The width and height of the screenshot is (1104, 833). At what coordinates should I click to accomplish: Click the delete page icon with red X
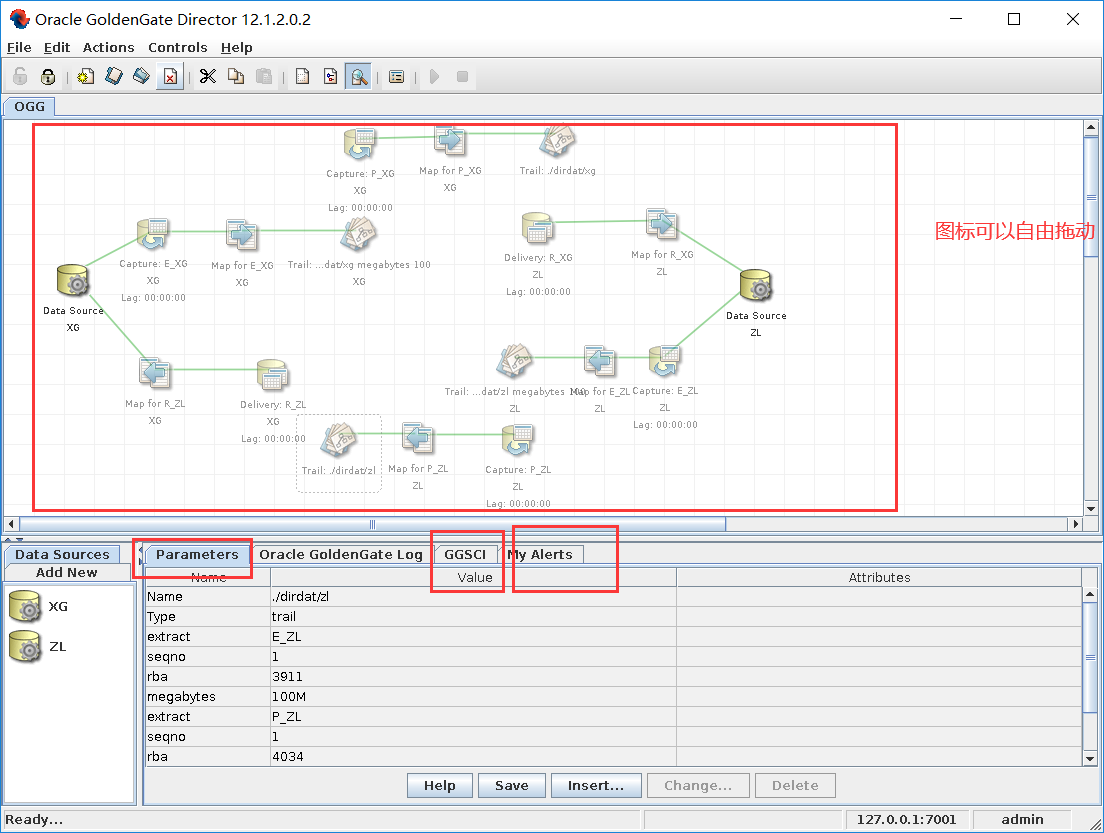click(170, 76)
